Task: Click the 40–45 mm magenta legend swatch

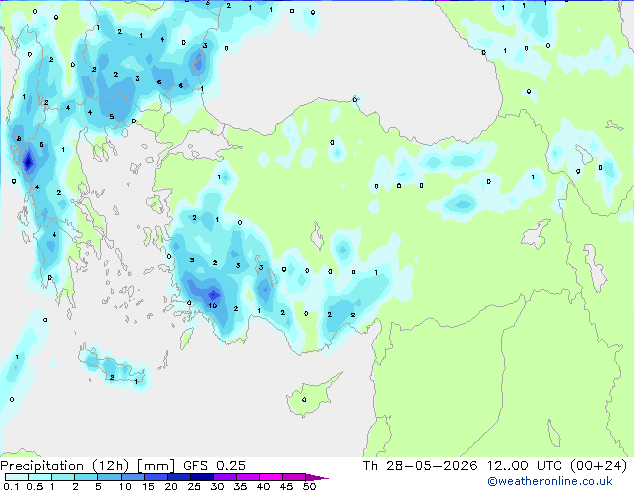Action: pos(271,477)
